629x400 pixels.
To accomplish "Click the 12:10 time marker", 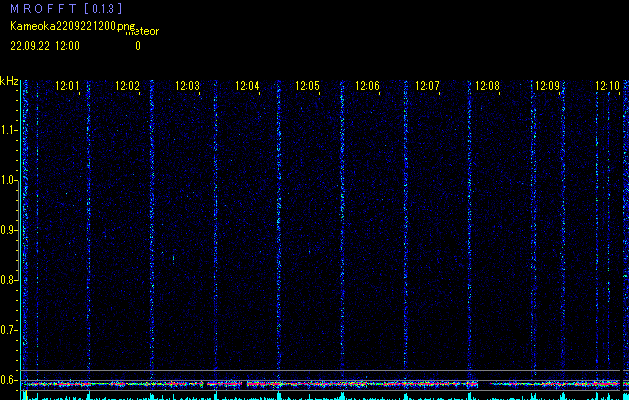I will [607, 86].
